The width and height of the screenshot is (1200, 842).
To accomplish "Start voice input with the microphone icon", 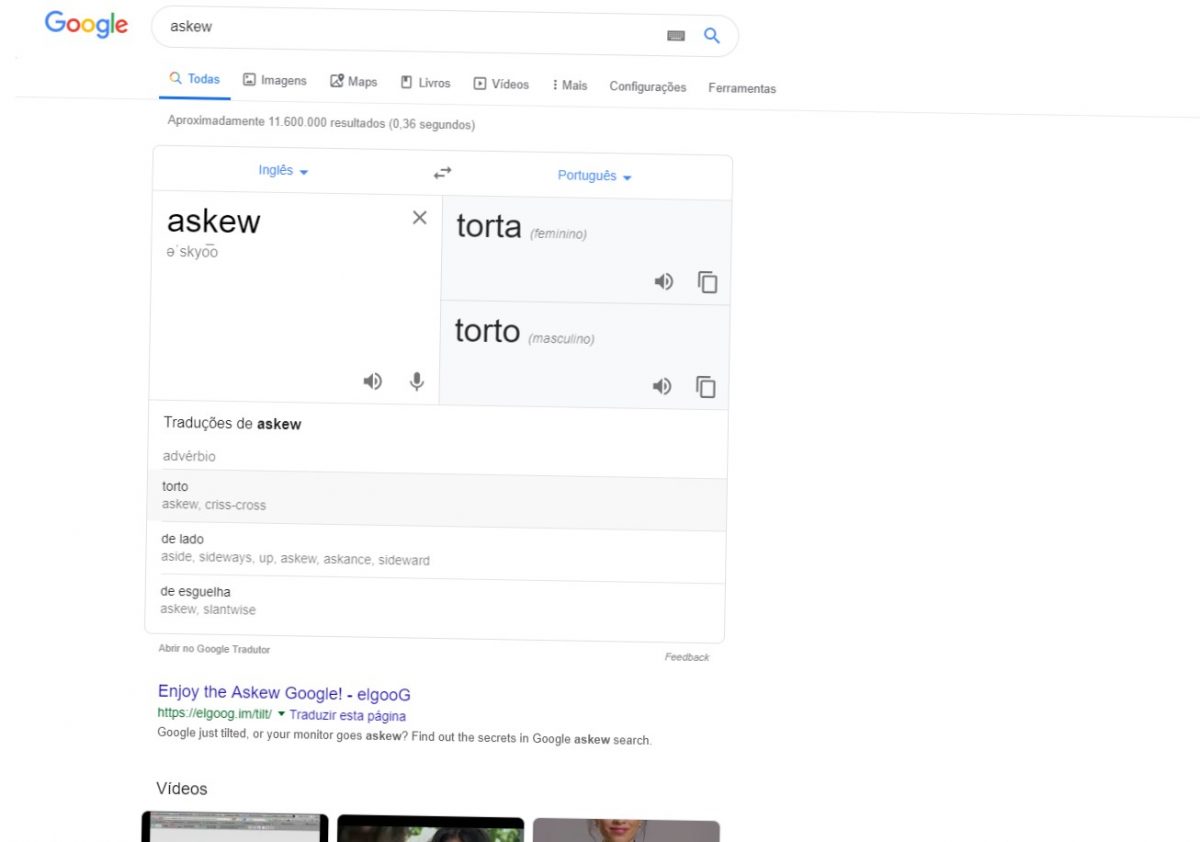I will coord(417,381).
